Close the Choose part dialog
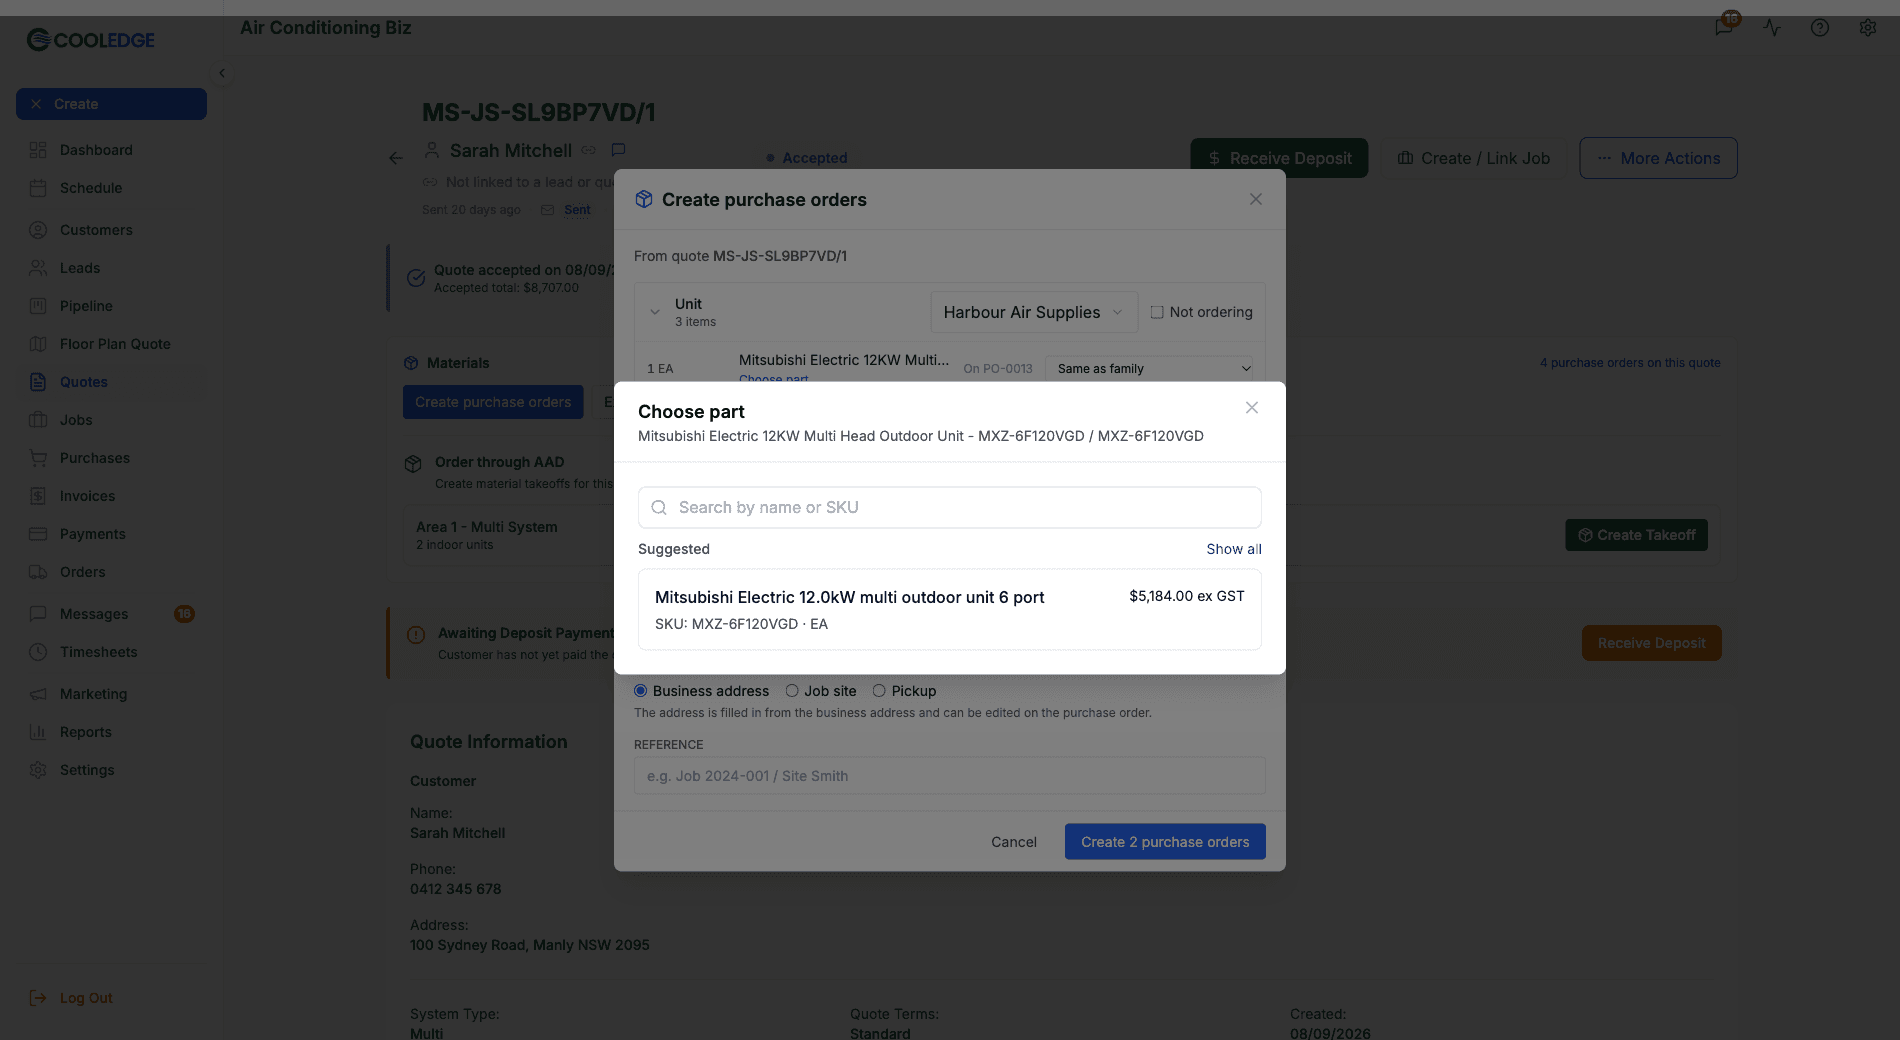 pyautogui.click(x=1252, y=408)
